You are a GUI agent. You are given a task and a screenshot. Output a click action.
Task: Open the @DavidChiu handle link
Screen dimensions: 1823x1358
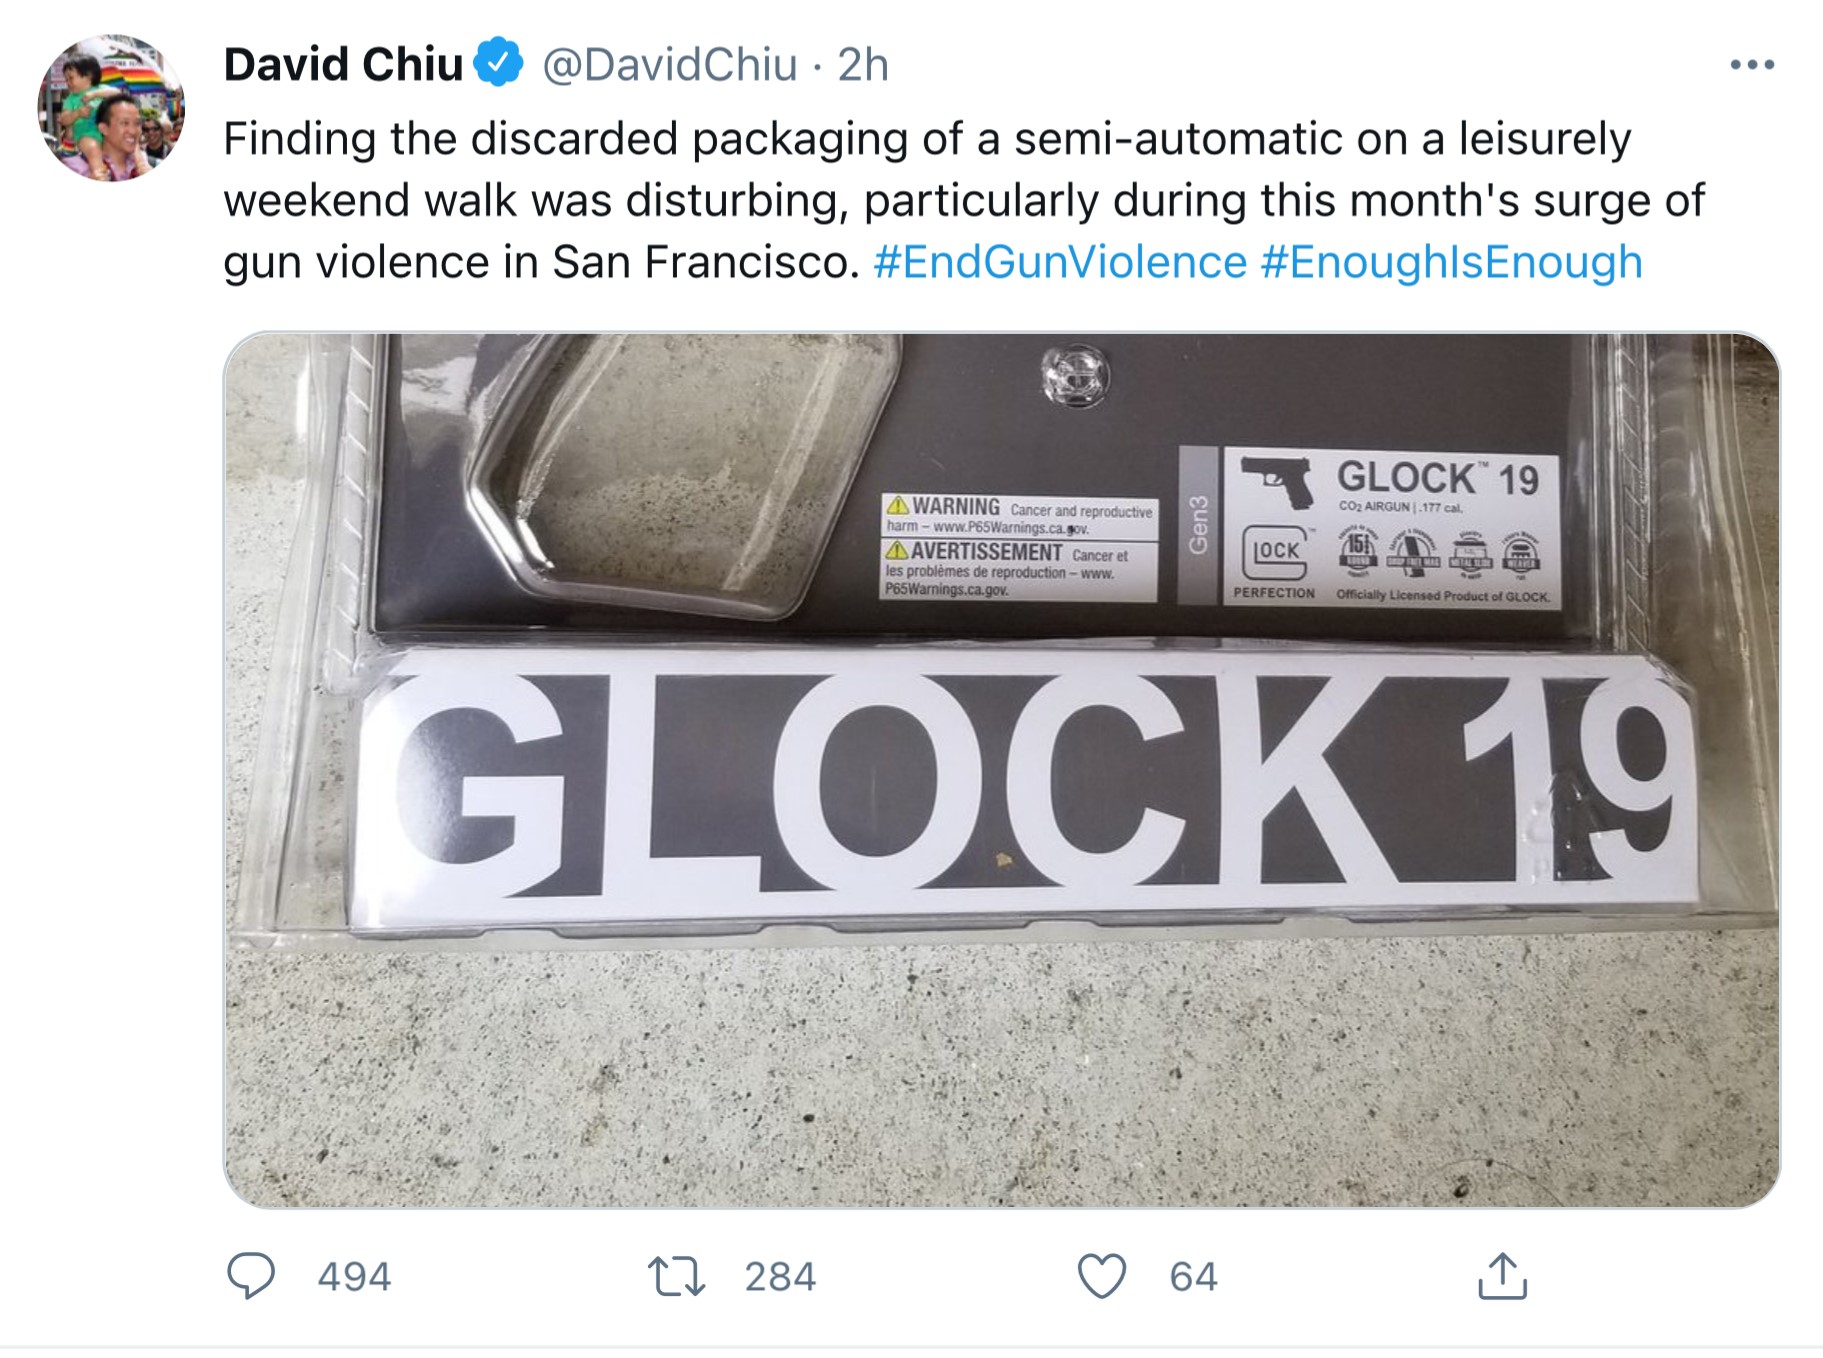pos(669,65)
